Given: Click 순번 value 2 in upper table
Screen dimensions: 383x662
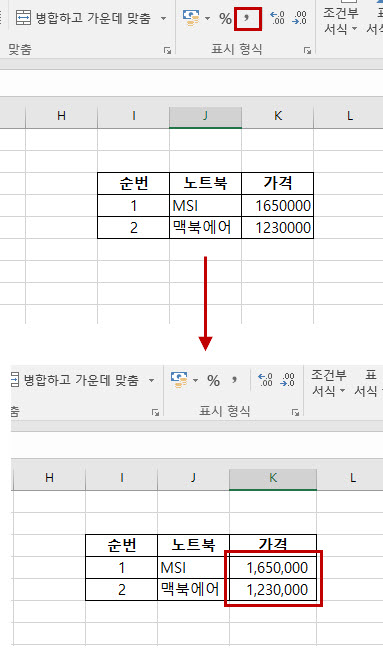Looking at the screenshot, I should (133, 228).
